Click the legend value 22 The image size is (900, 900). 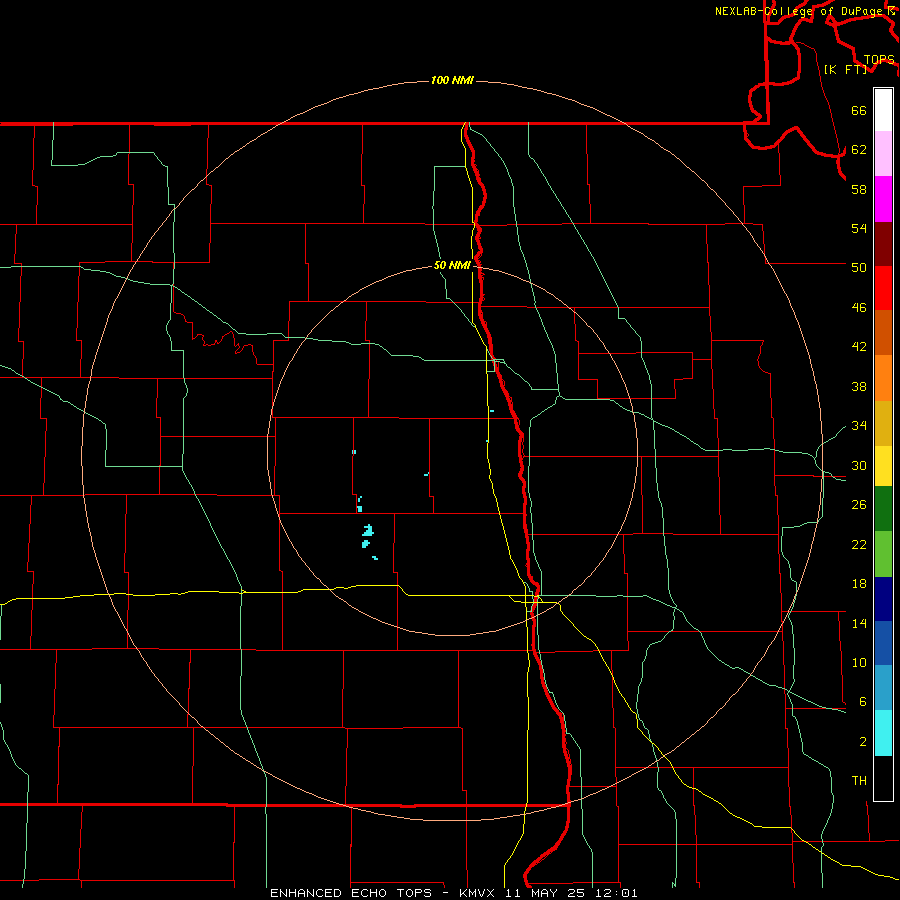(x=859, y=544)
